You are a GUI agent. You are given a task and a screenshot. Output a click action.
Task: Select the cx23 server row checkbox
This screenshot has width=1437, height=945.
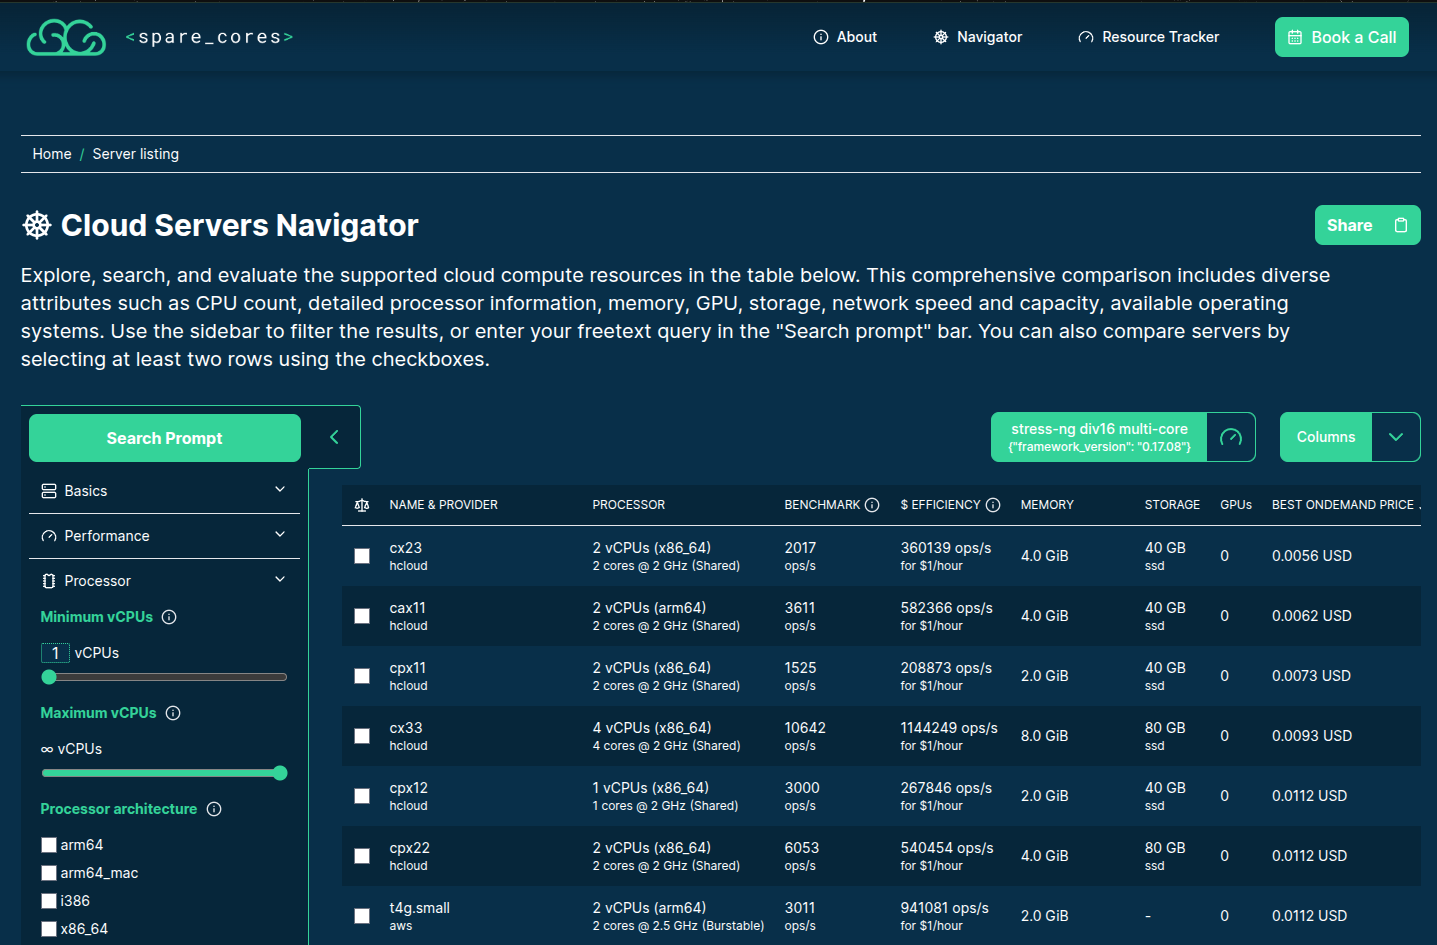click(x=361, y=556)
